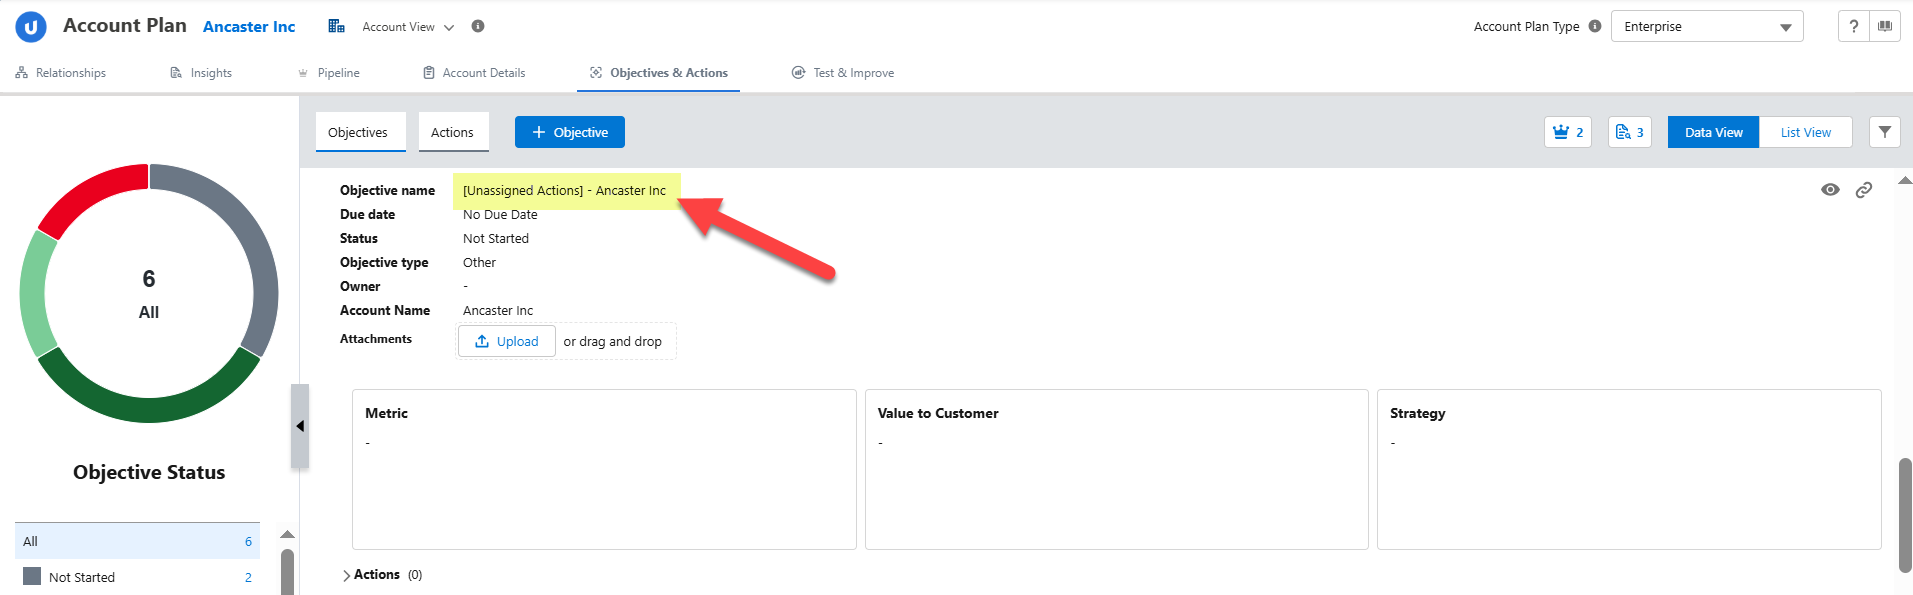
Task: Toggle objective visibility eye icon
Action: 1830,190
